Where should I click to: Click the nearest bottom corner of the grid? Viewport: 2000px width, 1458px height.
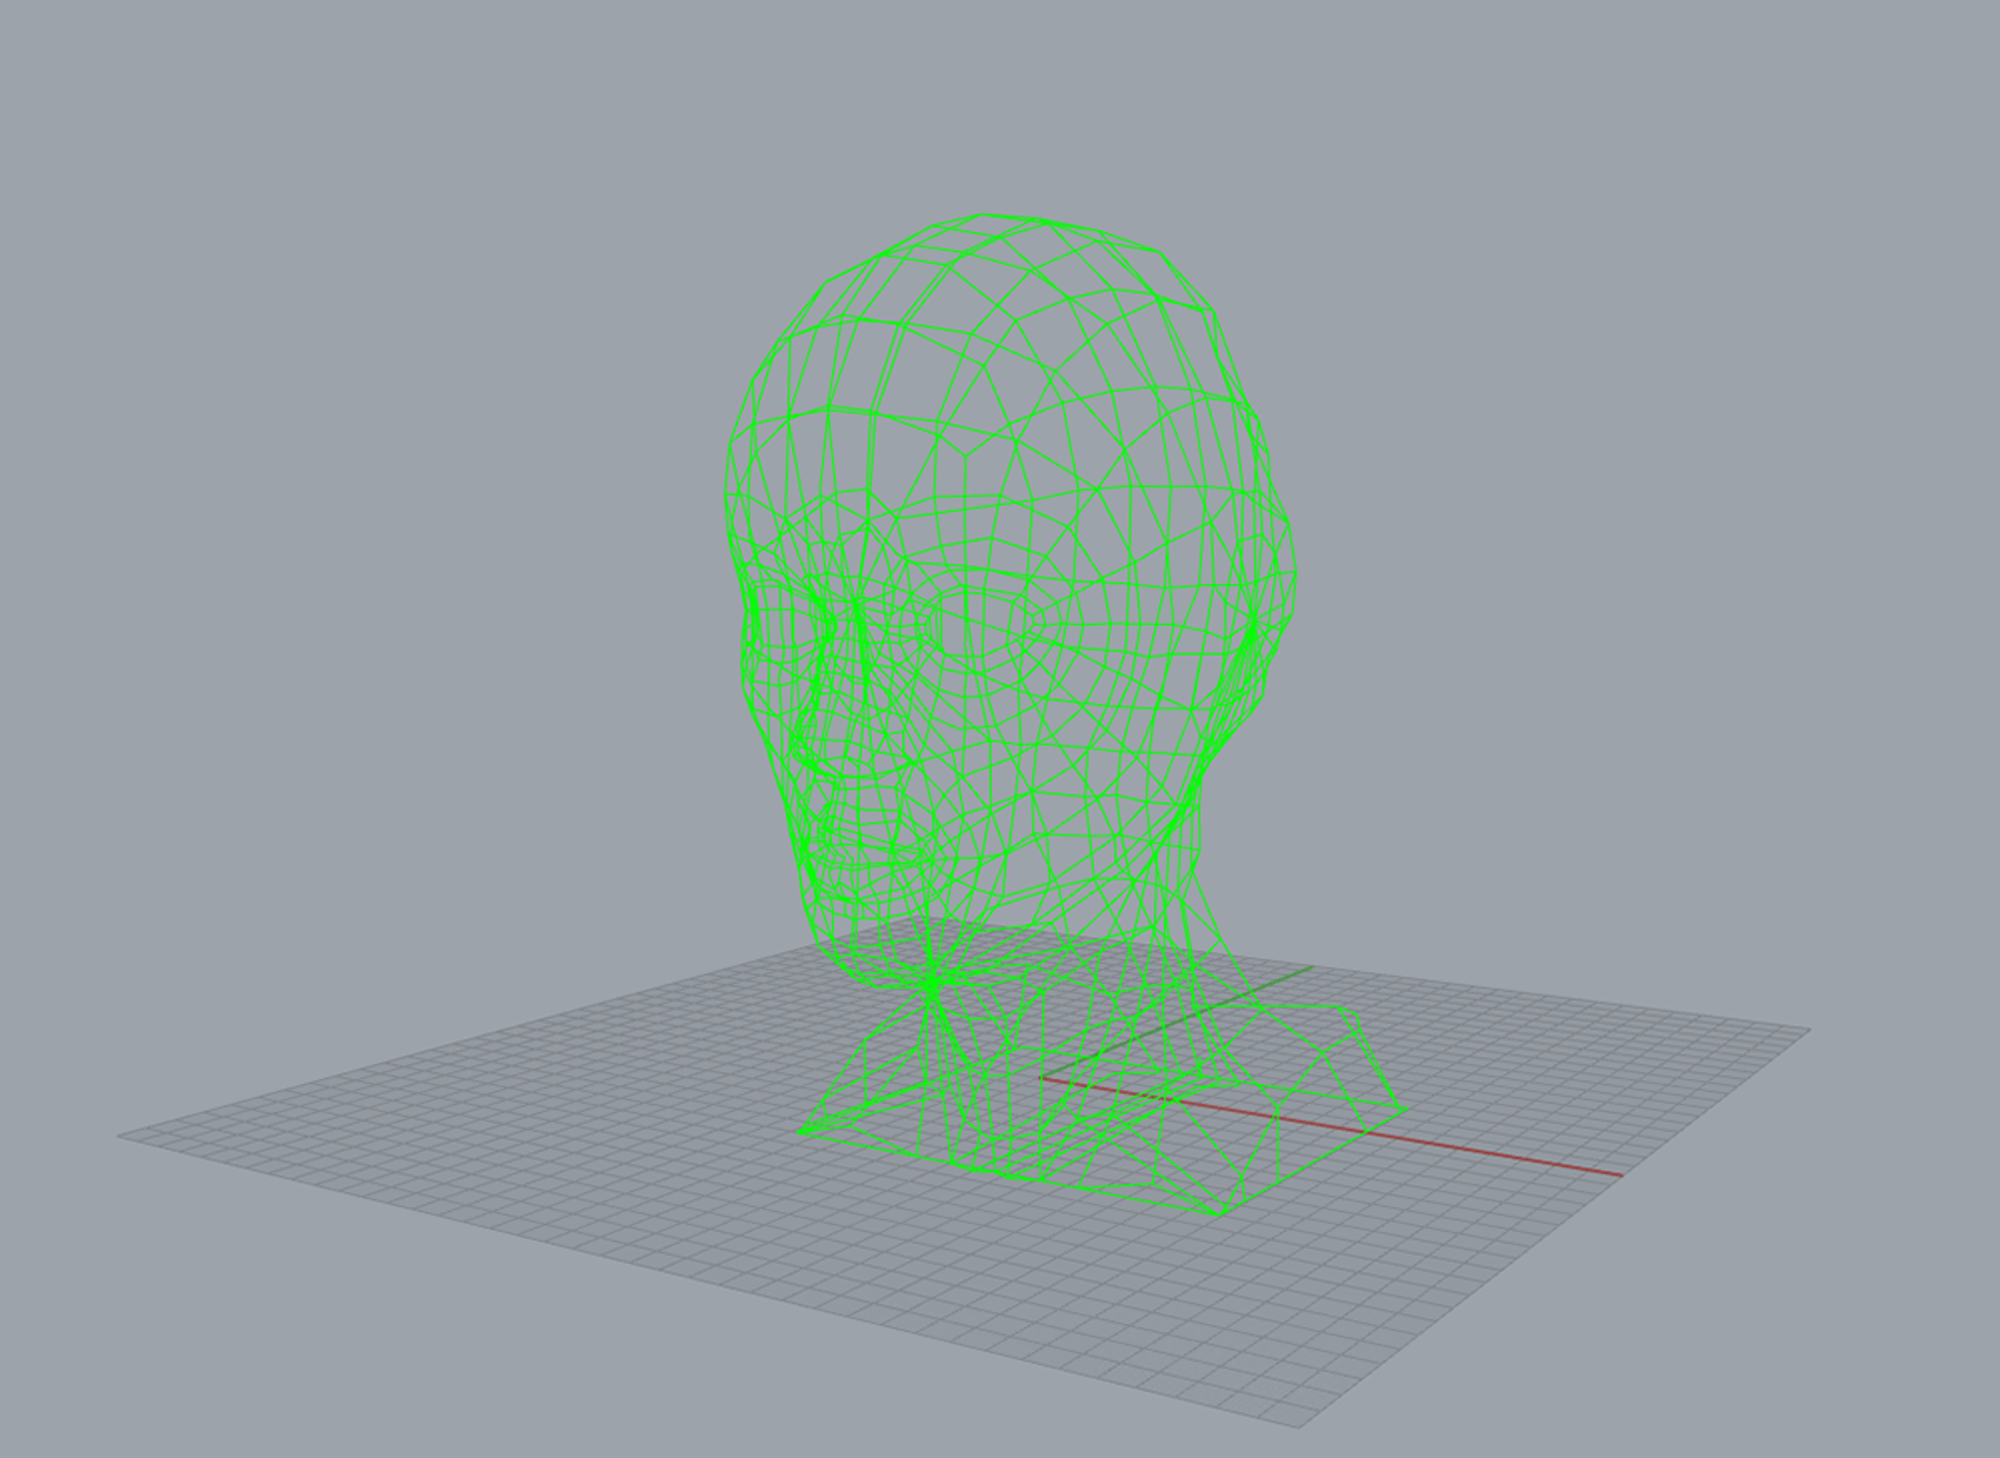click(x=1298, y=1427)
